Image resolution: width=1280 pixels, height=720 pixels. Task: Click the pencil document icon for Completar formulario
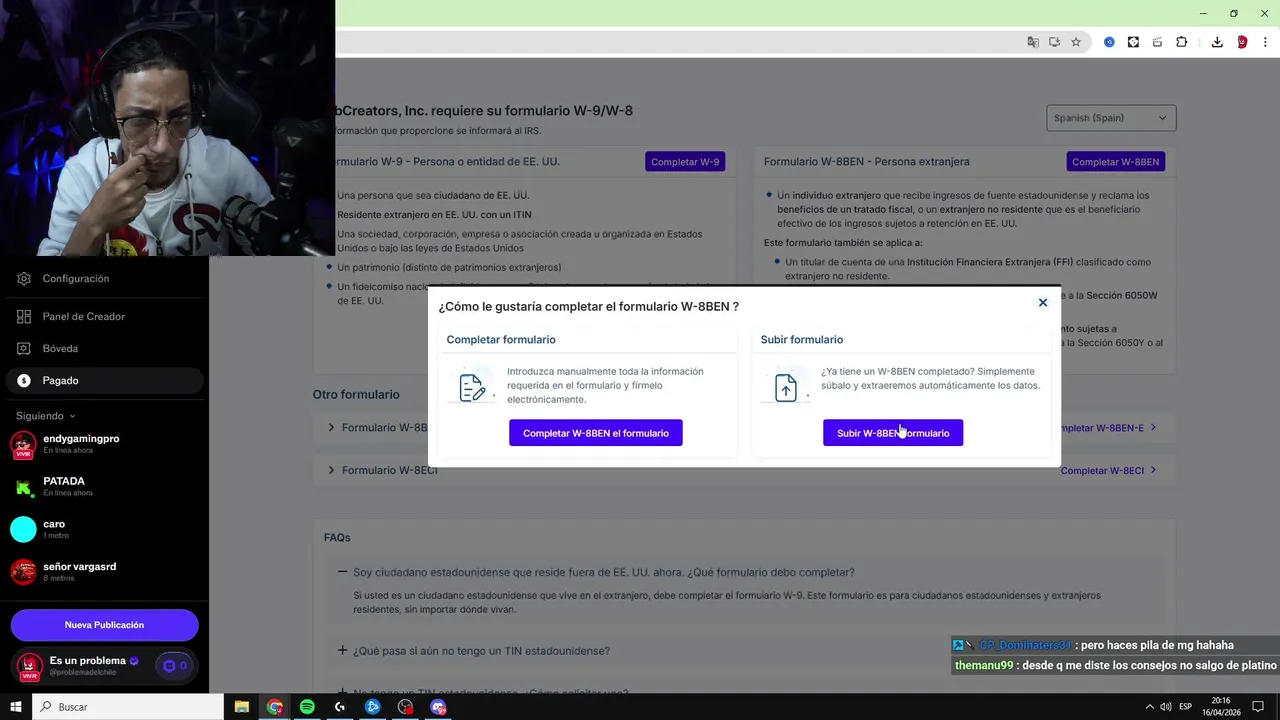click(472, 386)
